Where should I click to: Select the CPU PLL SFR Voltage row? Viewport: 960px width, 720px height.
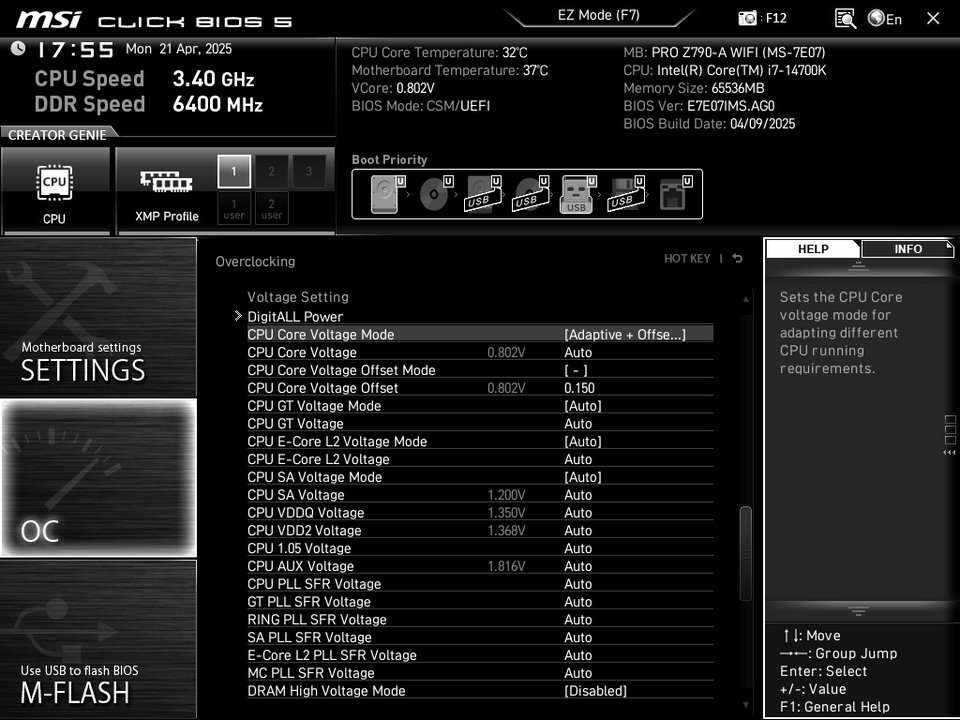coord(480,583)
